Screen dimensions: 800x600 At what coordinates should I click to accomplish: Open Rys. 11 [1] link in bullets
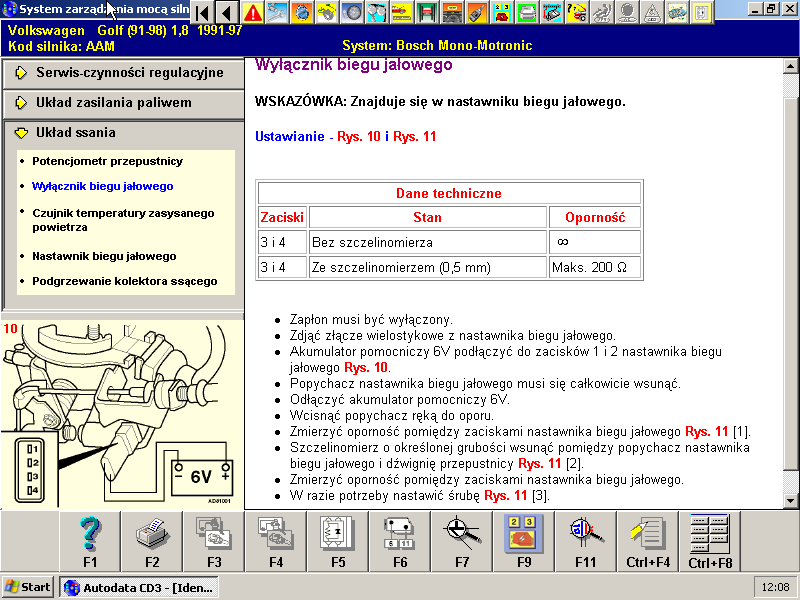point(707,432)
